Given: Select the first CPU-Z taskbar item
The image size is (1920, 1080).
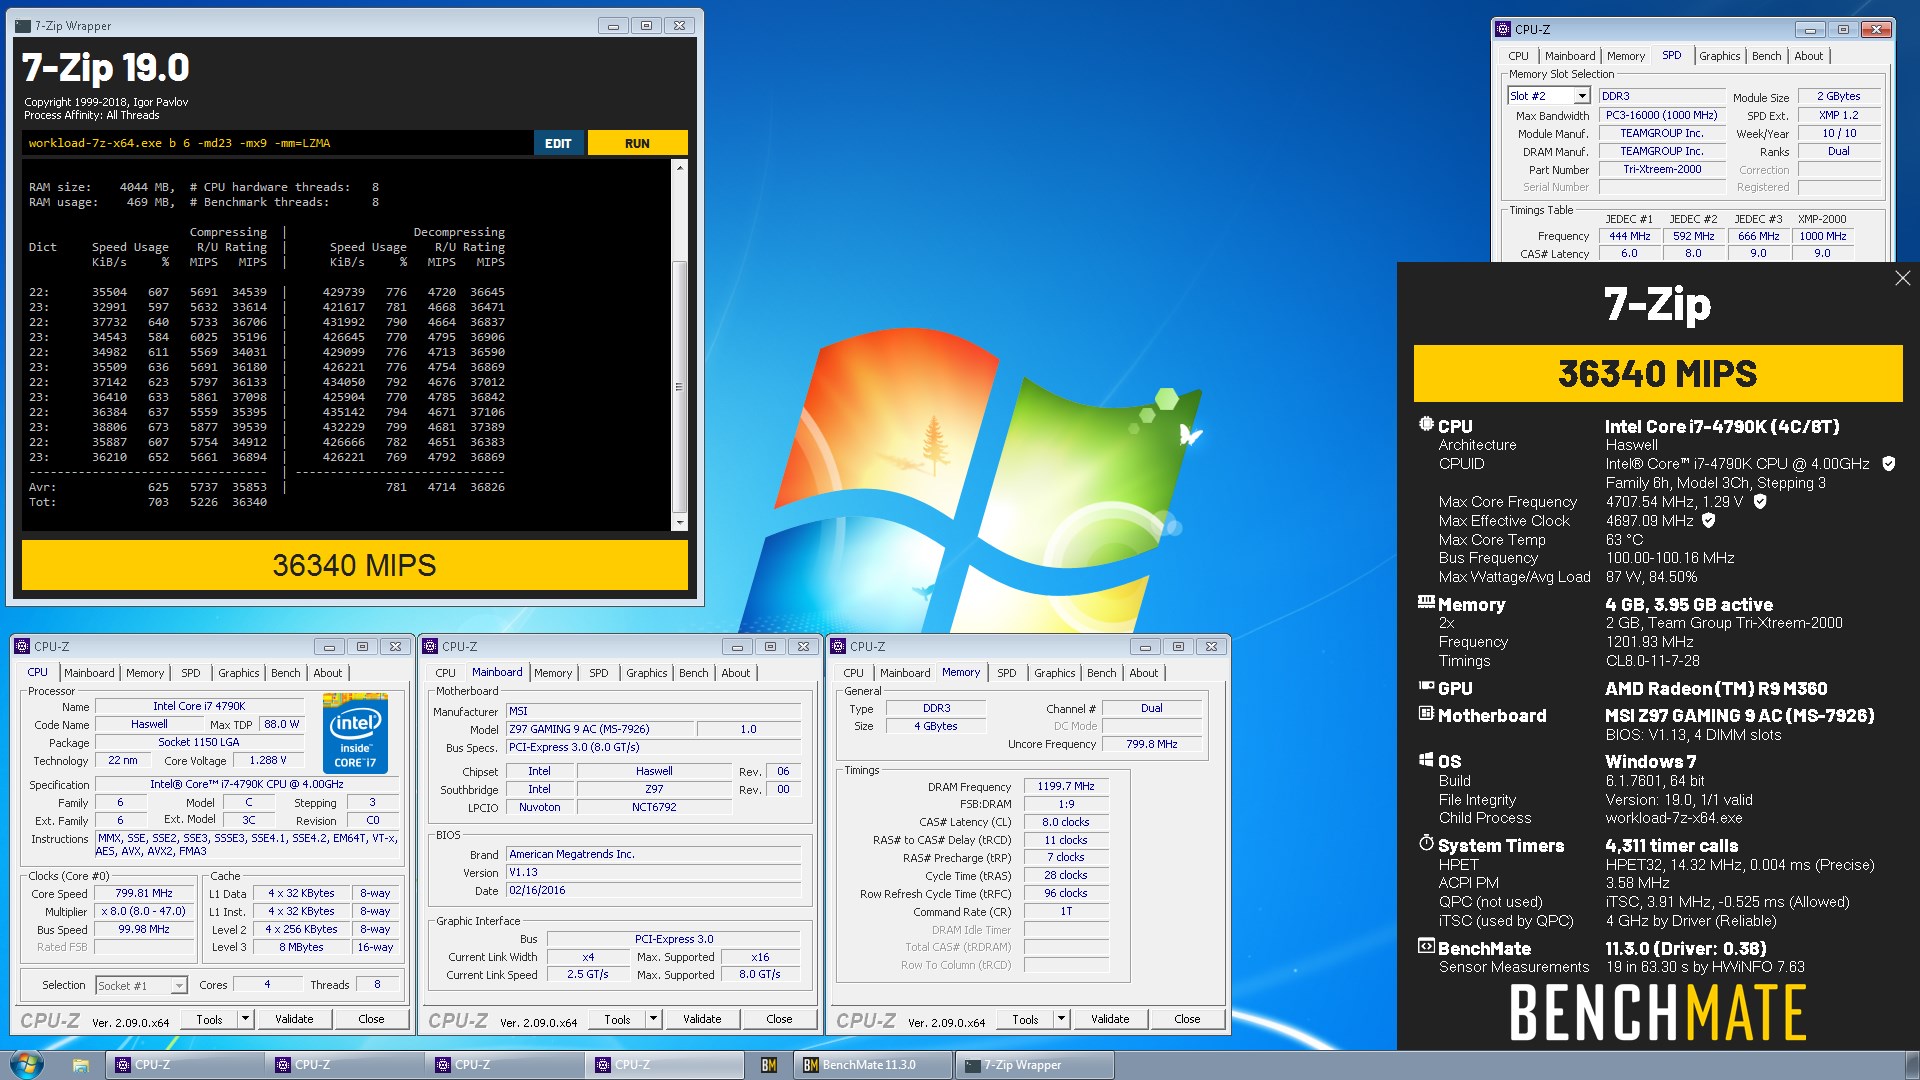Looking at the screenshot, I should click(x=185, y=1065).
